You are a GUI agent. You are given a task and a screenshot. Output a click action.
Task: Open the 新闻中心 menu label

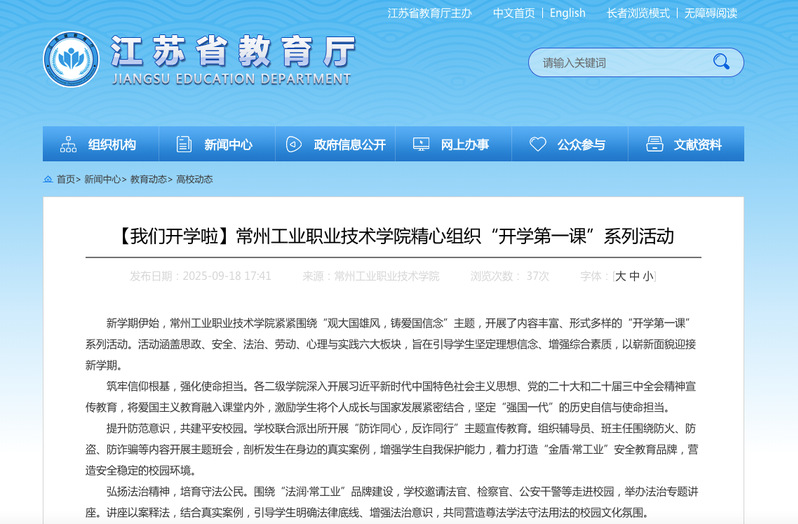[x=228, y=144]
